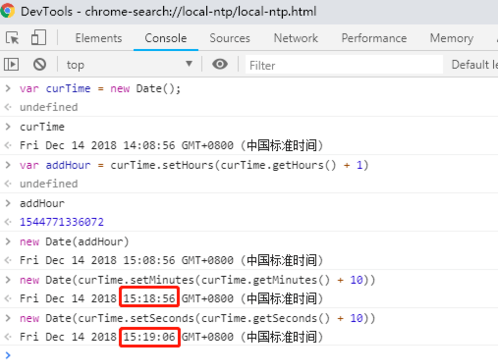Screen dimensions: 498x364
Task: Click the empty console prompt at bottom
Action: (249, 355)
